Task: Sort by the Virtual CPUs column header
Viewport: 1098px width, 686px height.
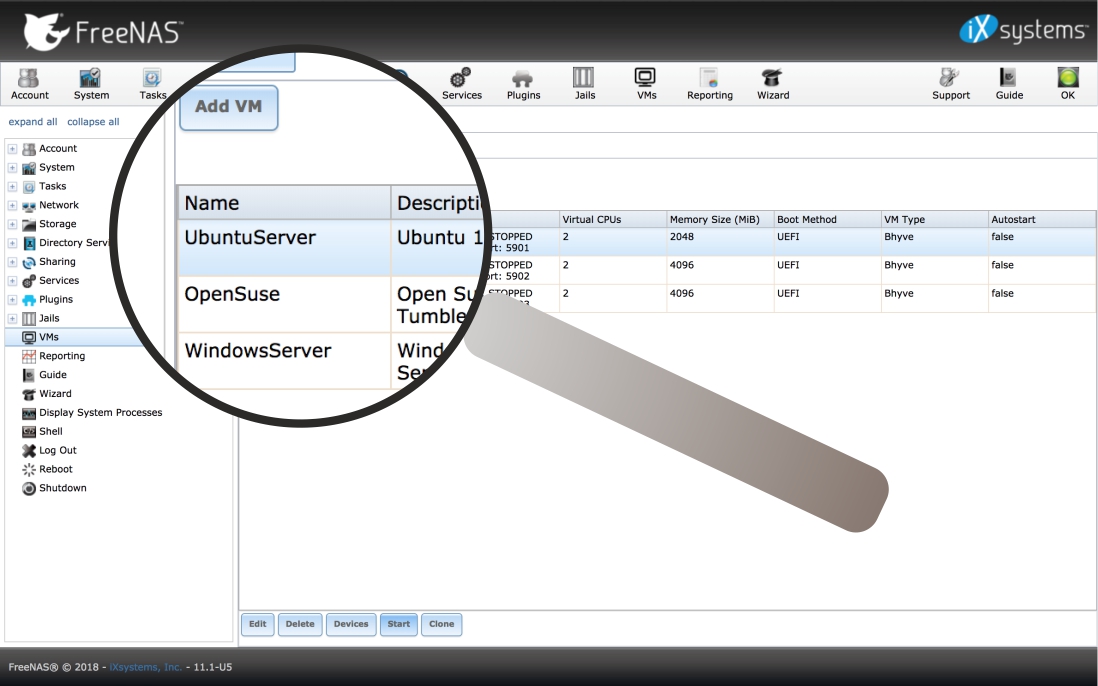Action: 613,219
